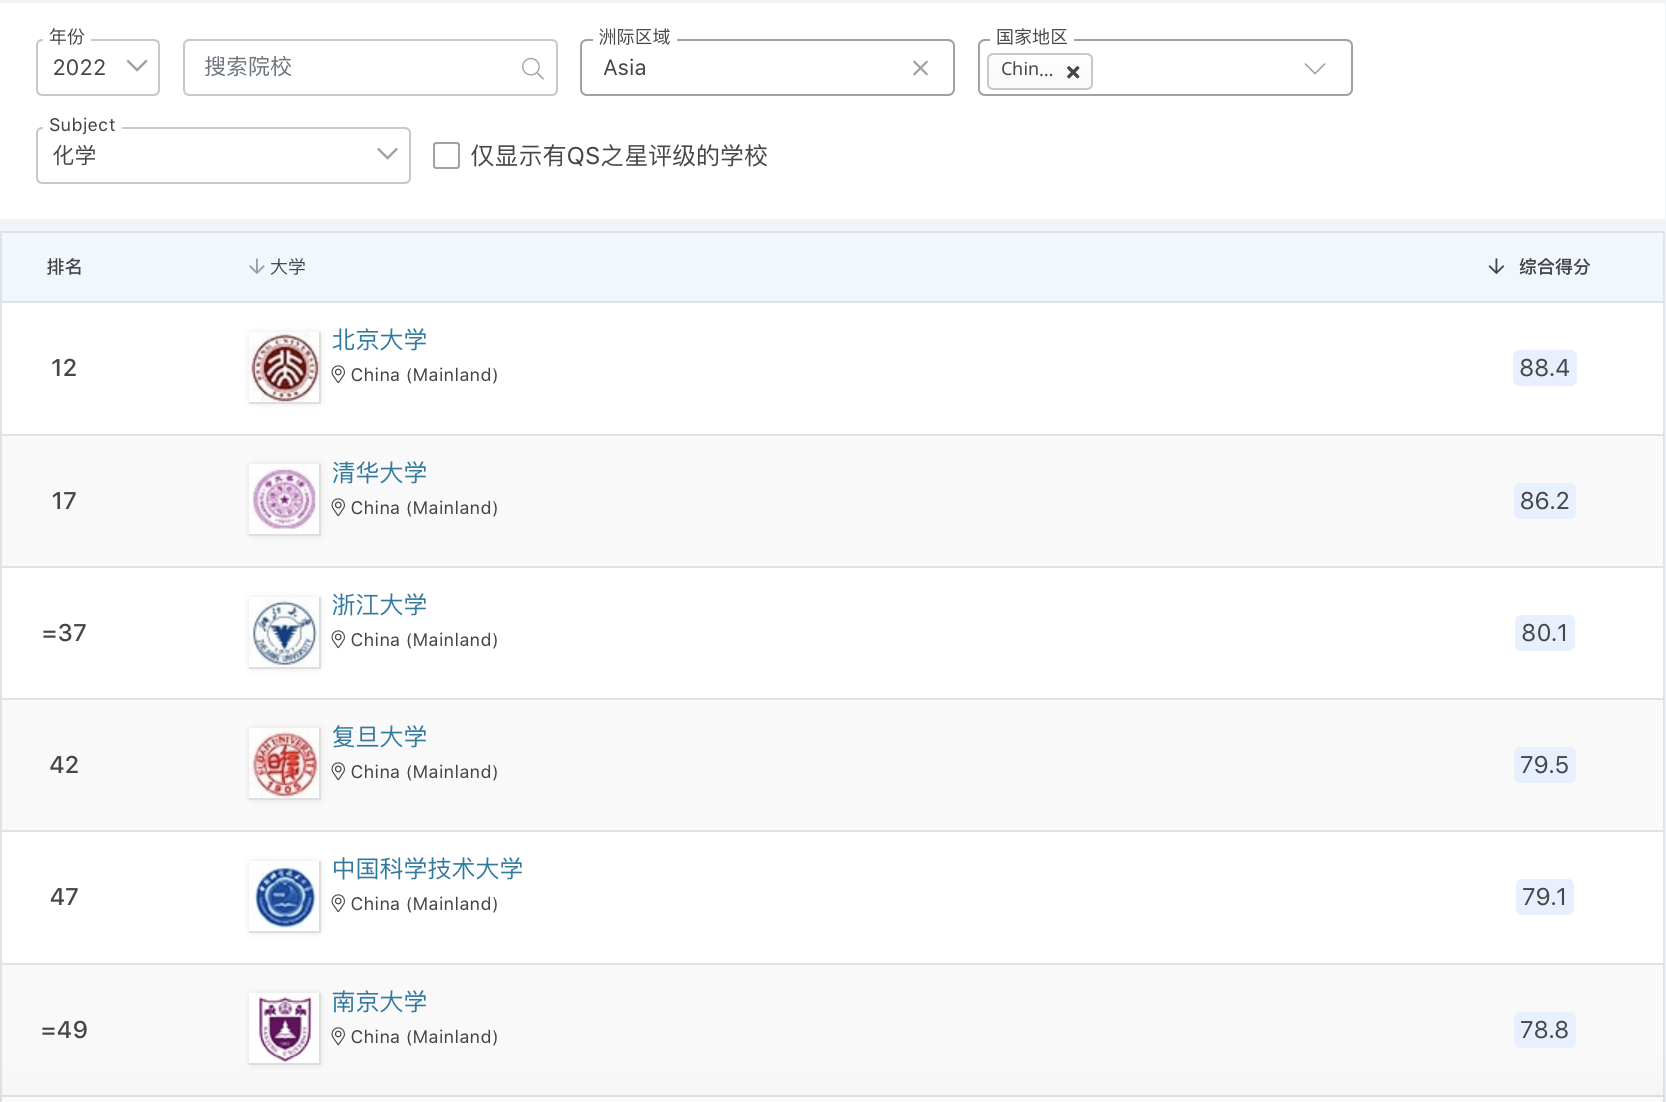Click the Zhejiang University logo
This screenshot has width=1666, height=1102.
click(x=284, y=633)
